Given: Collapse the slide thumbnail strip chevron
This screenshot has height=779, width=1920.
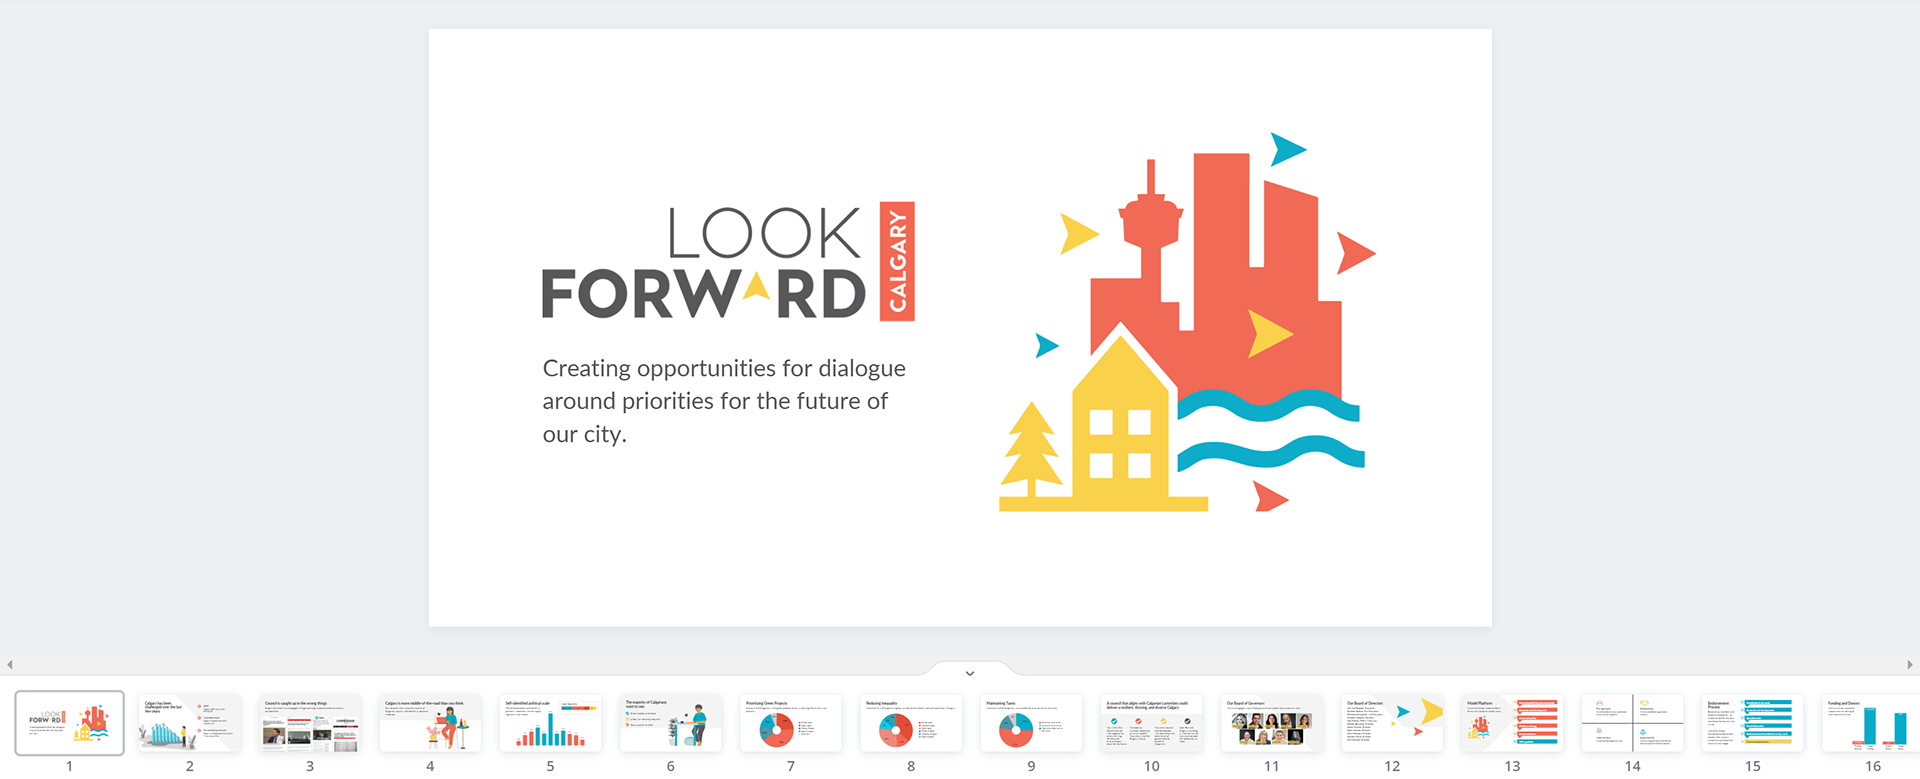Looking at the screenshot, I should [x=969, y=673].
